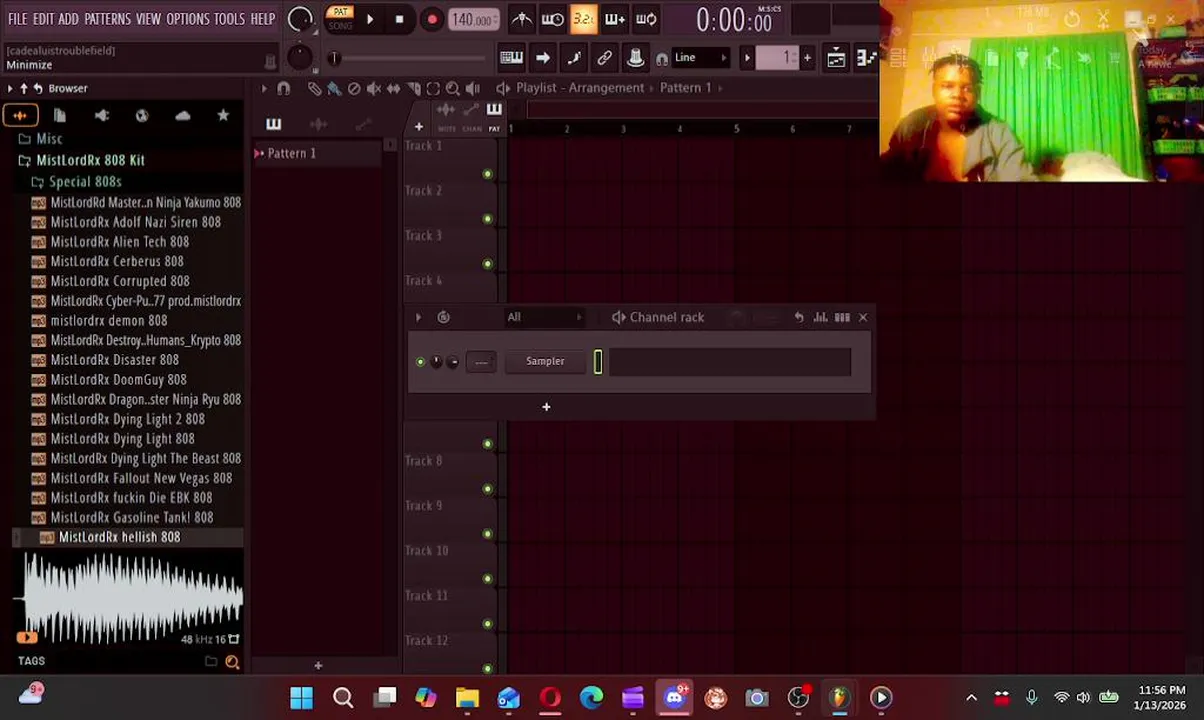Image resolution: width=1204 pixels, height=720 pixels.
Task: Arm the record button
Action: (432, 19)
